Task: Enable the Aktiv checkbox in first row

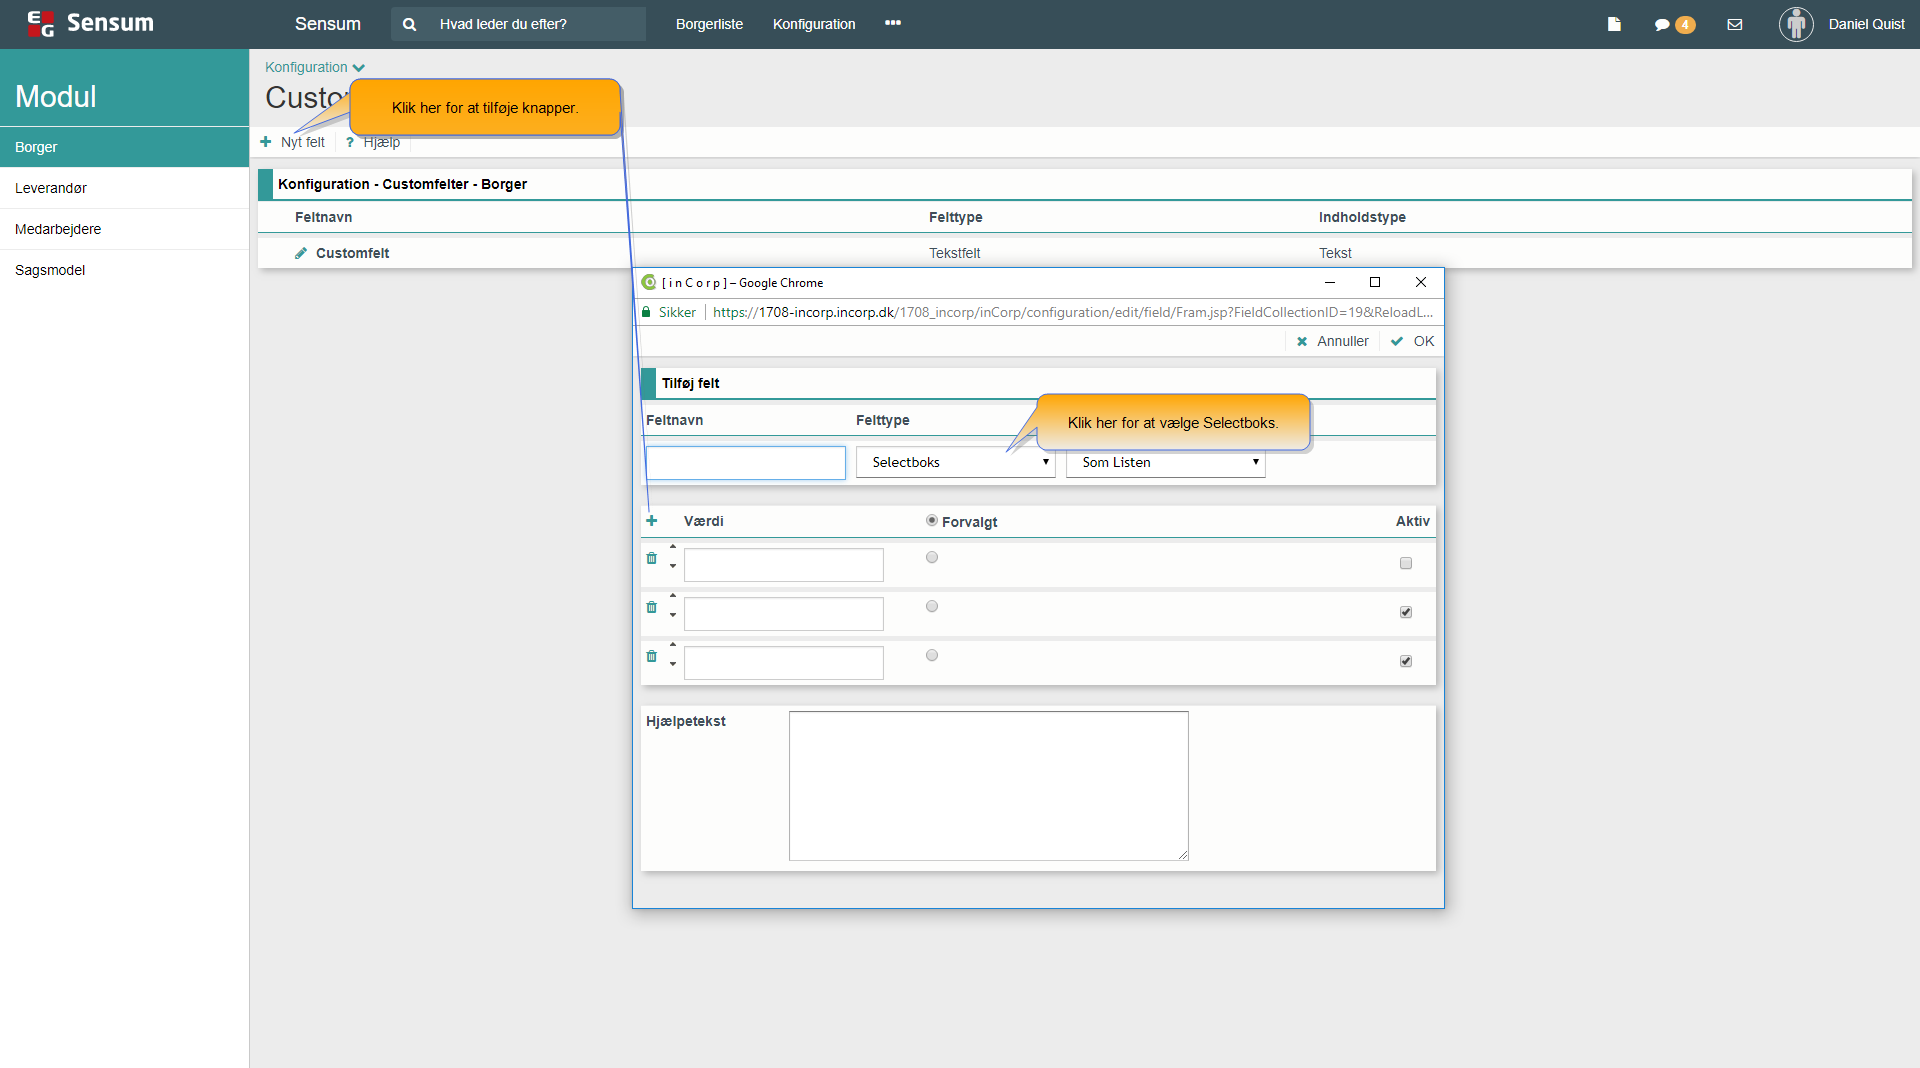Action: click(x=1406, y=563)
